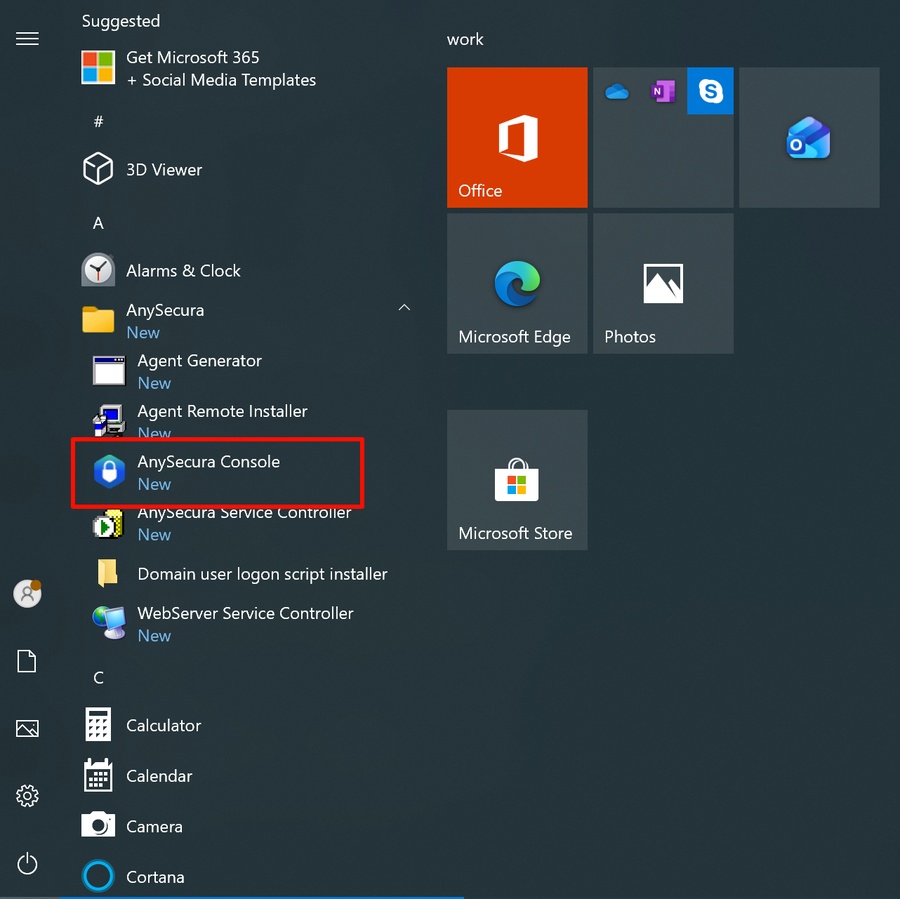Launch the Microsoft Edge tile
The height and width of the screenshot is (899, 900).
(x=516, y=284)
